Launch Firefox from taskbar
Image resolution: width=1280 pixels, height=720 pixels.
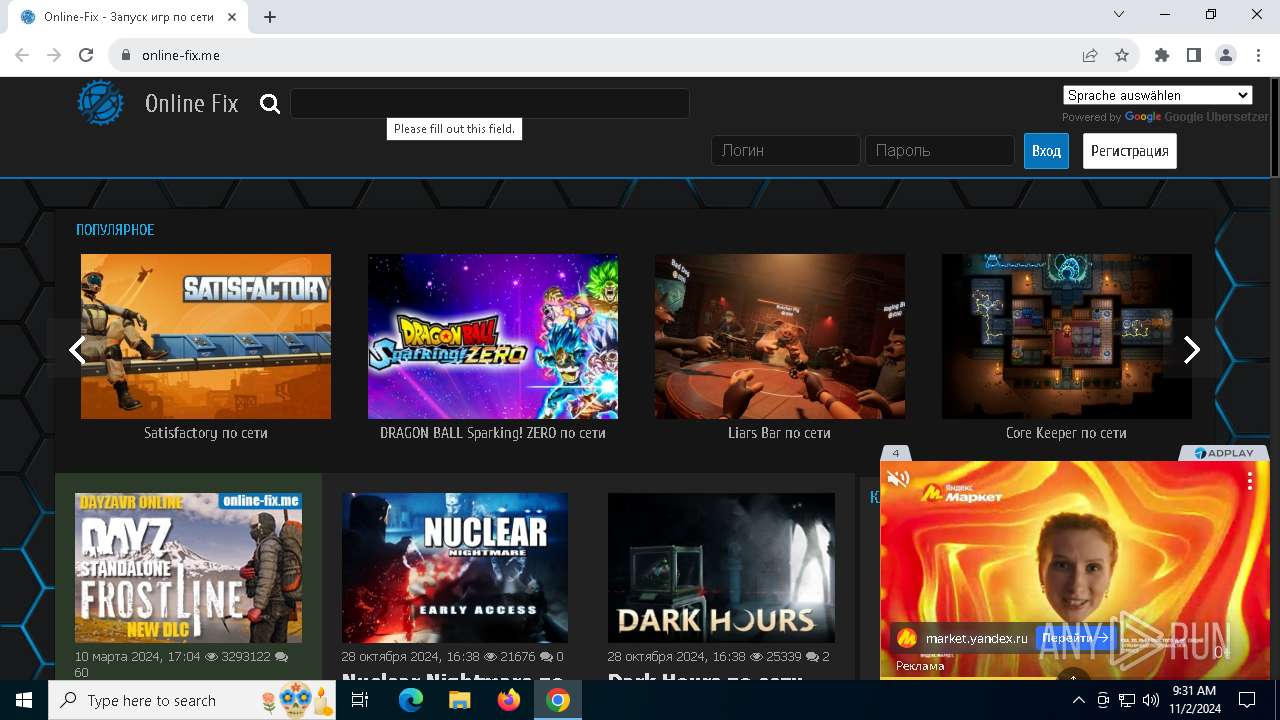[508, 700]
